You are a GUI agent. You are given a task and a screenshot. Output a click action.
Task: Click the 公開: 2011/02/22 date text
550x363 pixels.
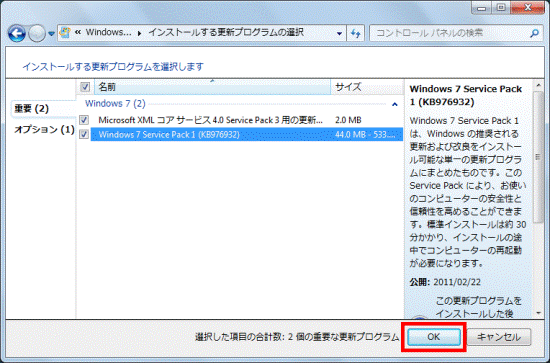pos(445,282)
